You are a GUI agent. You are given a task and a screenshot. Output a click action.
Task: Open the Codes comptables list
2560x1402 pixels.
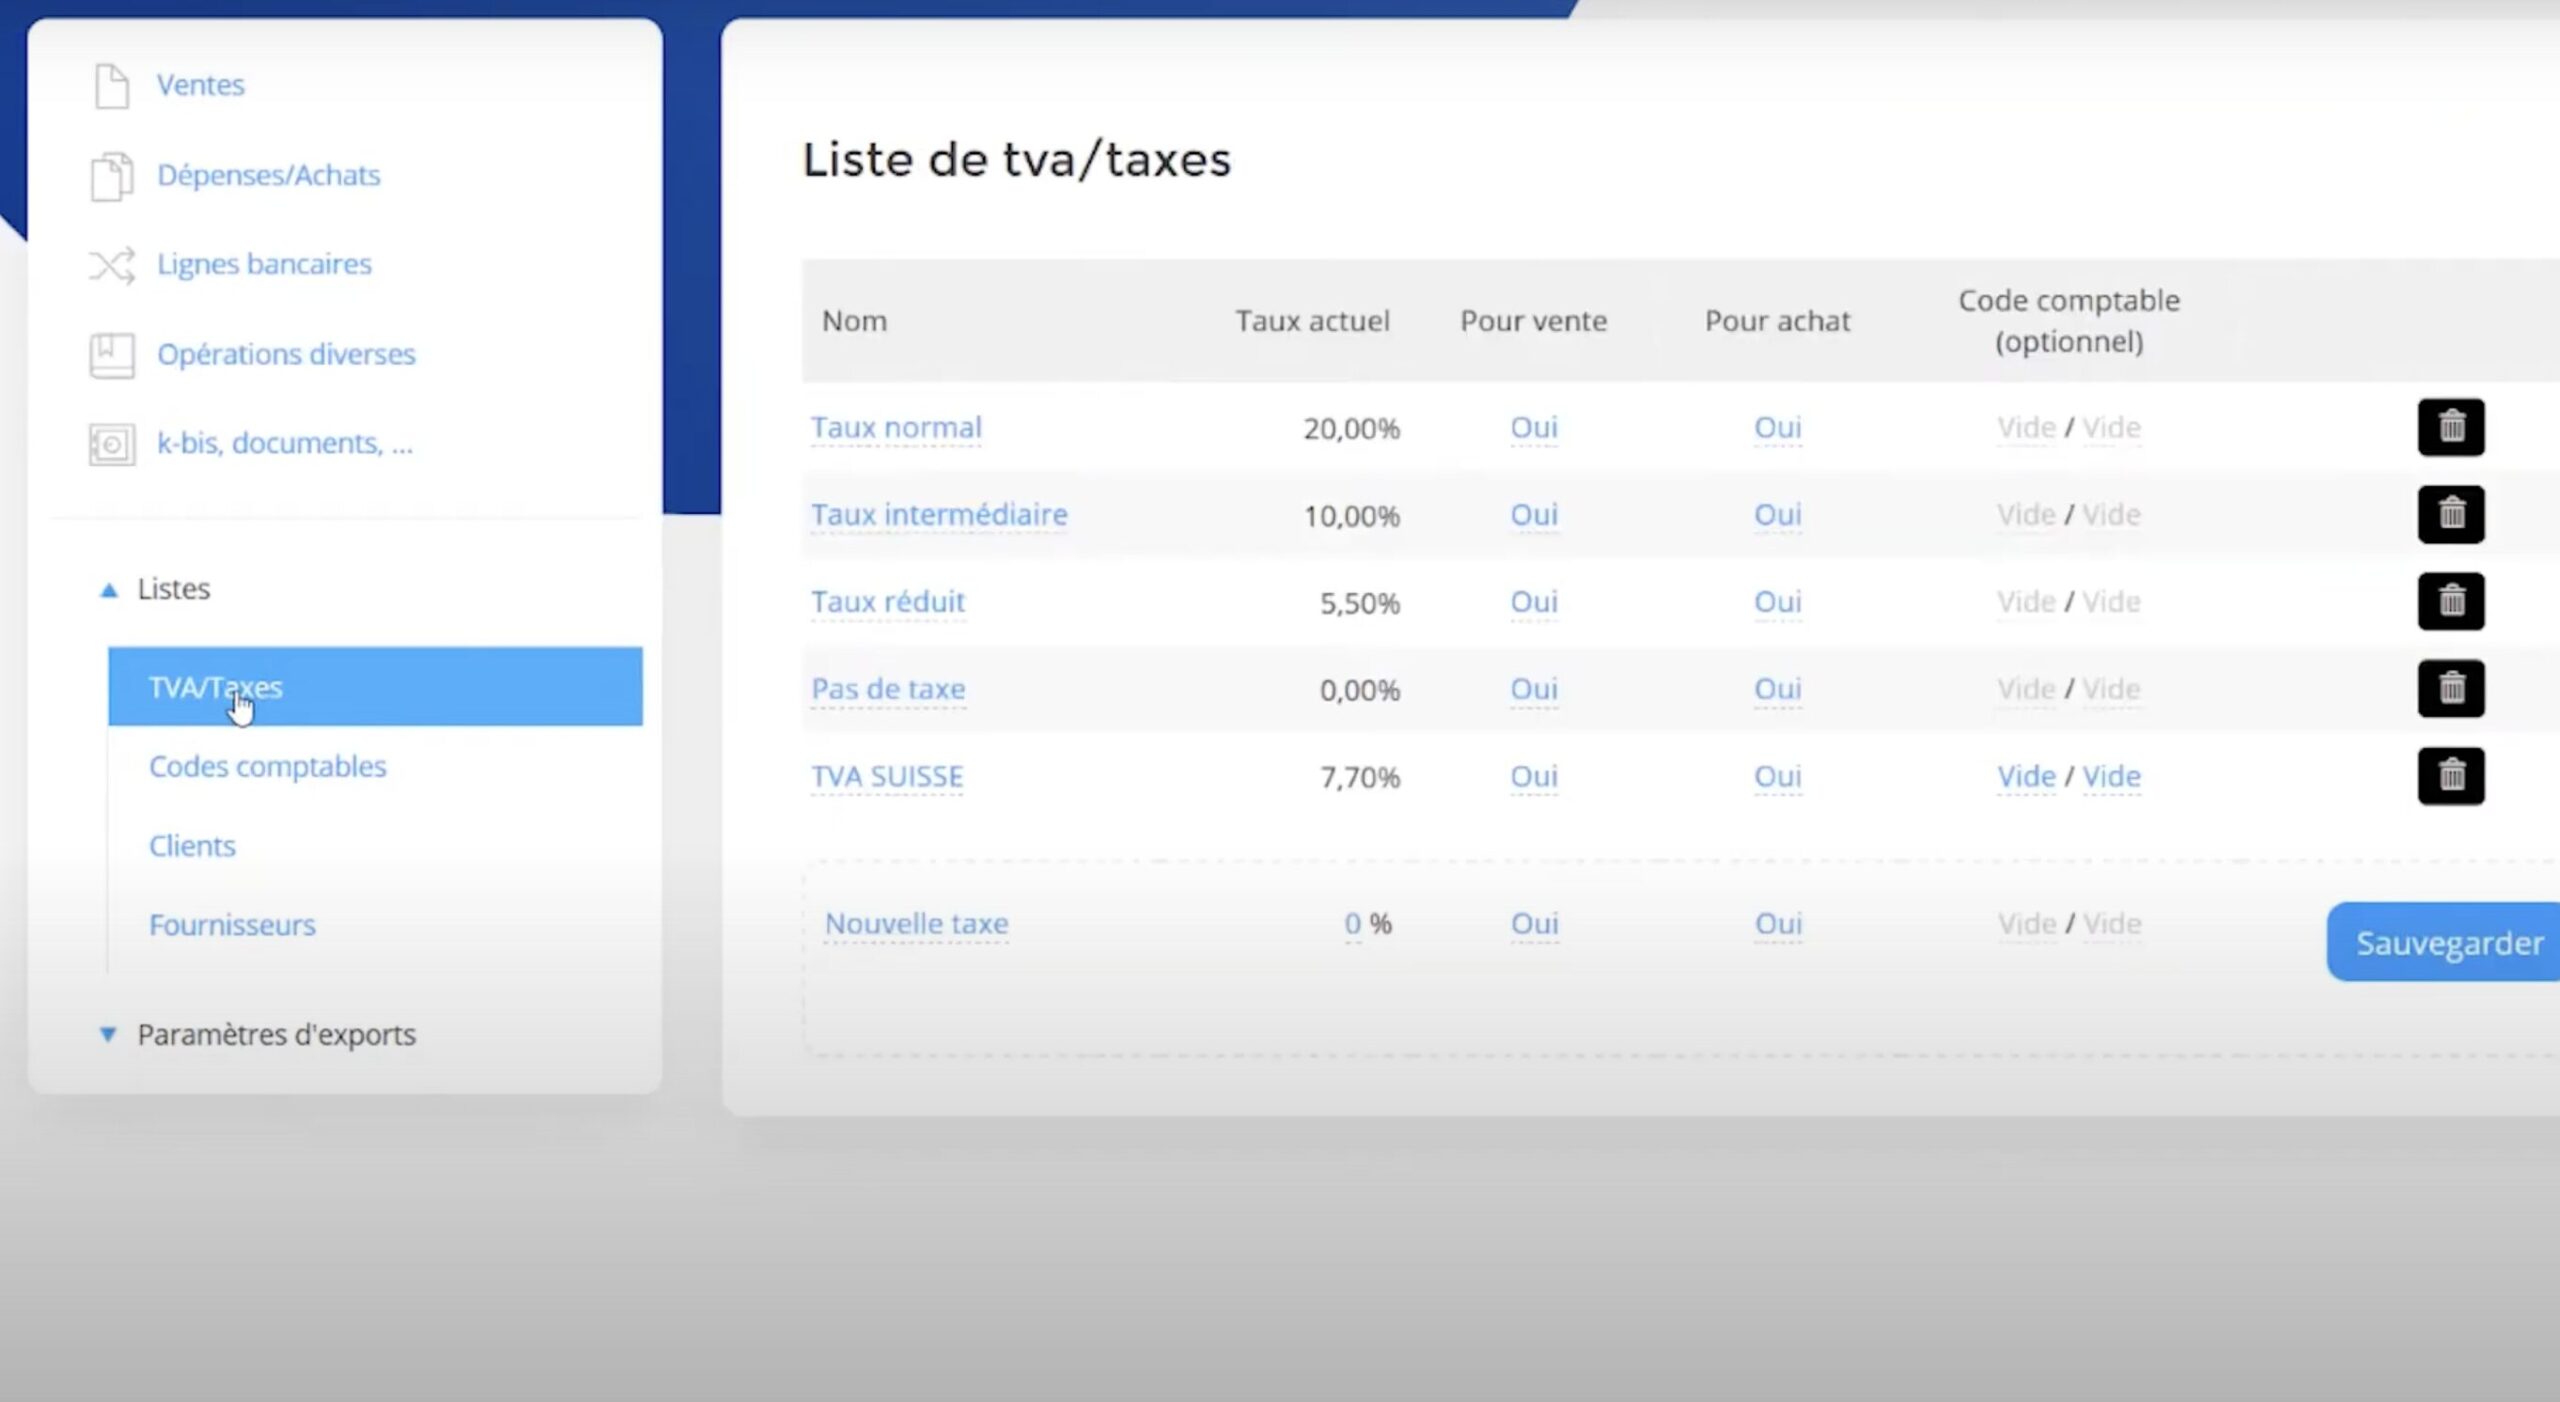[x=267, y=767]
